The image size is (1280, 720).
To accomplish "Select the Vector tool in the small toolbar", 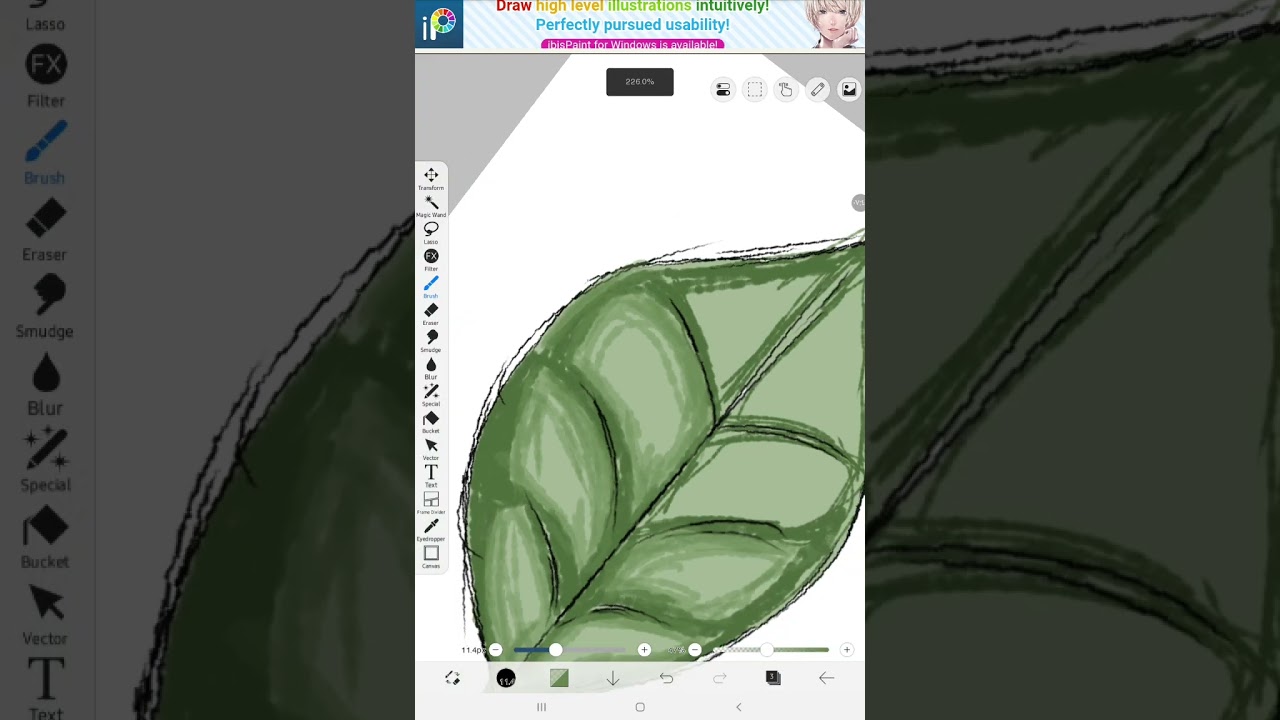I will click(x=431, y=448).
